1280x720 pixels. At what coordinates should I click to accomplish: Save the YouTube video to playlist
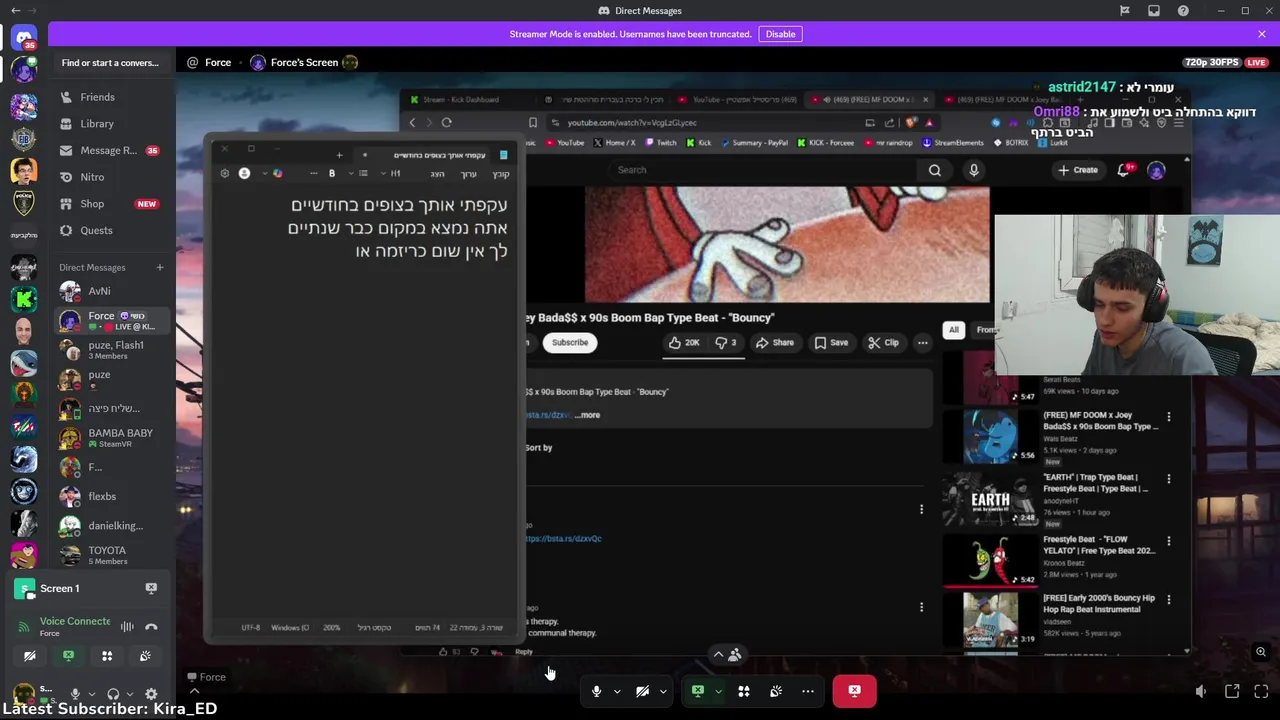831,343
